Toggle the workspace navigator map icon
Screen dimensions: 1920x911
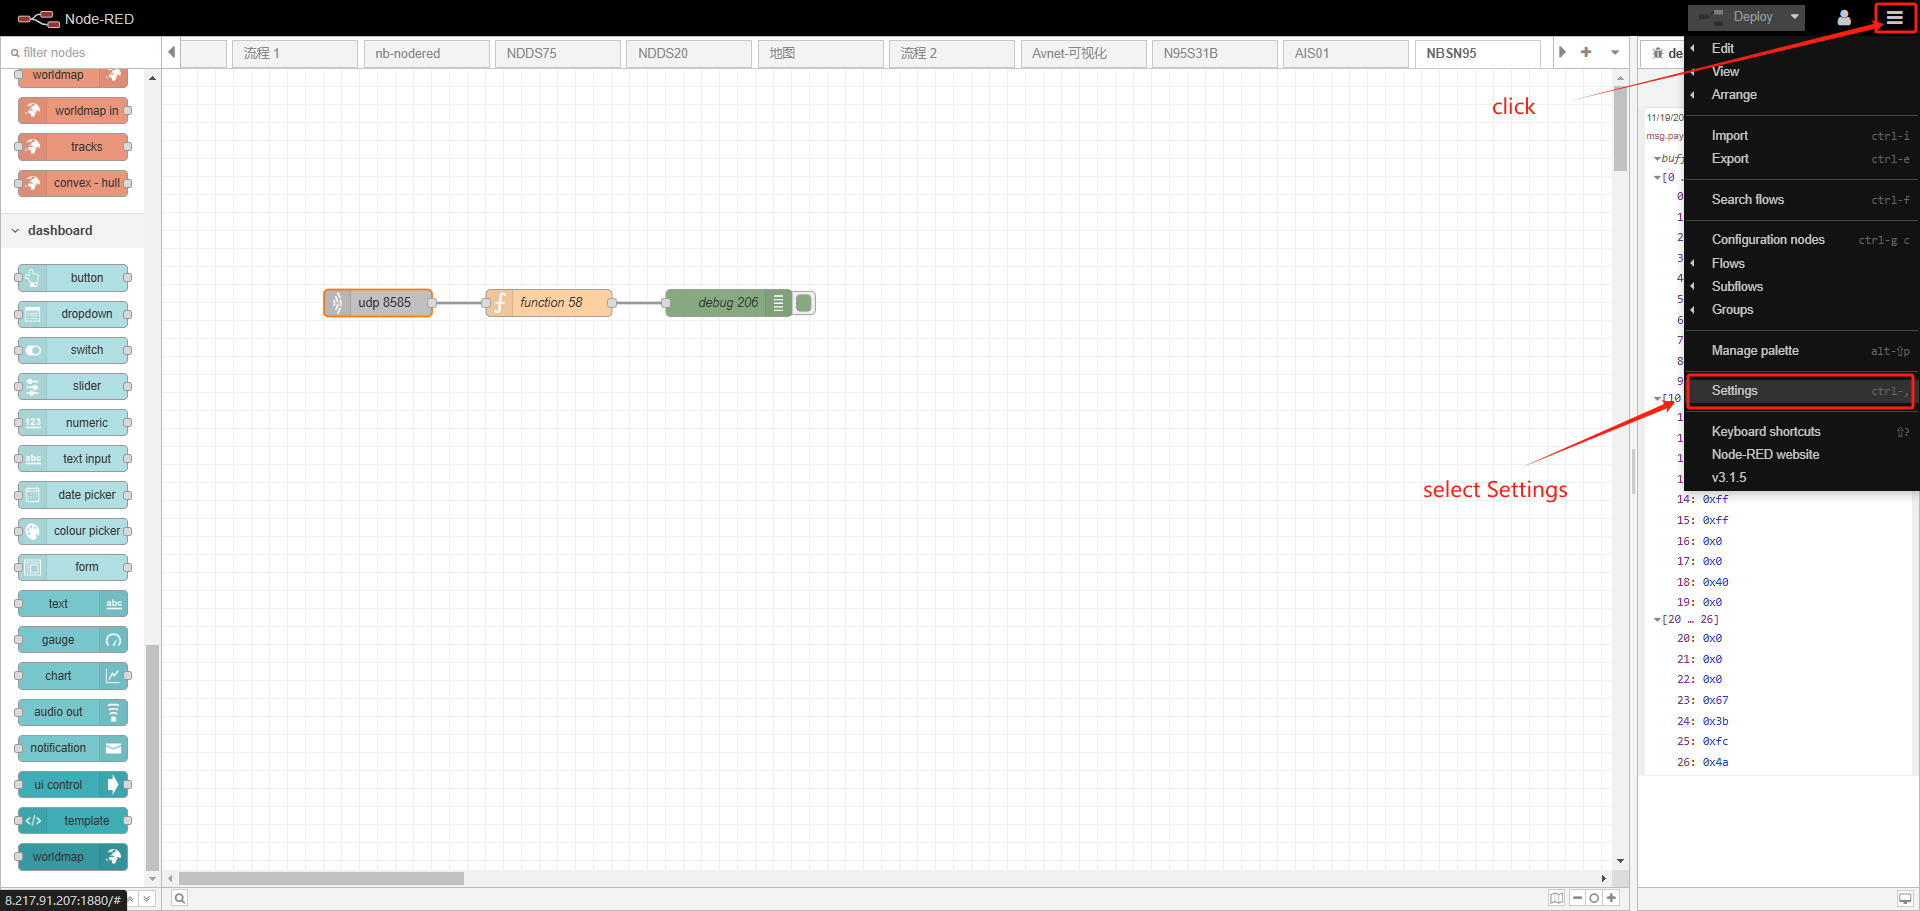(1557, 898)
